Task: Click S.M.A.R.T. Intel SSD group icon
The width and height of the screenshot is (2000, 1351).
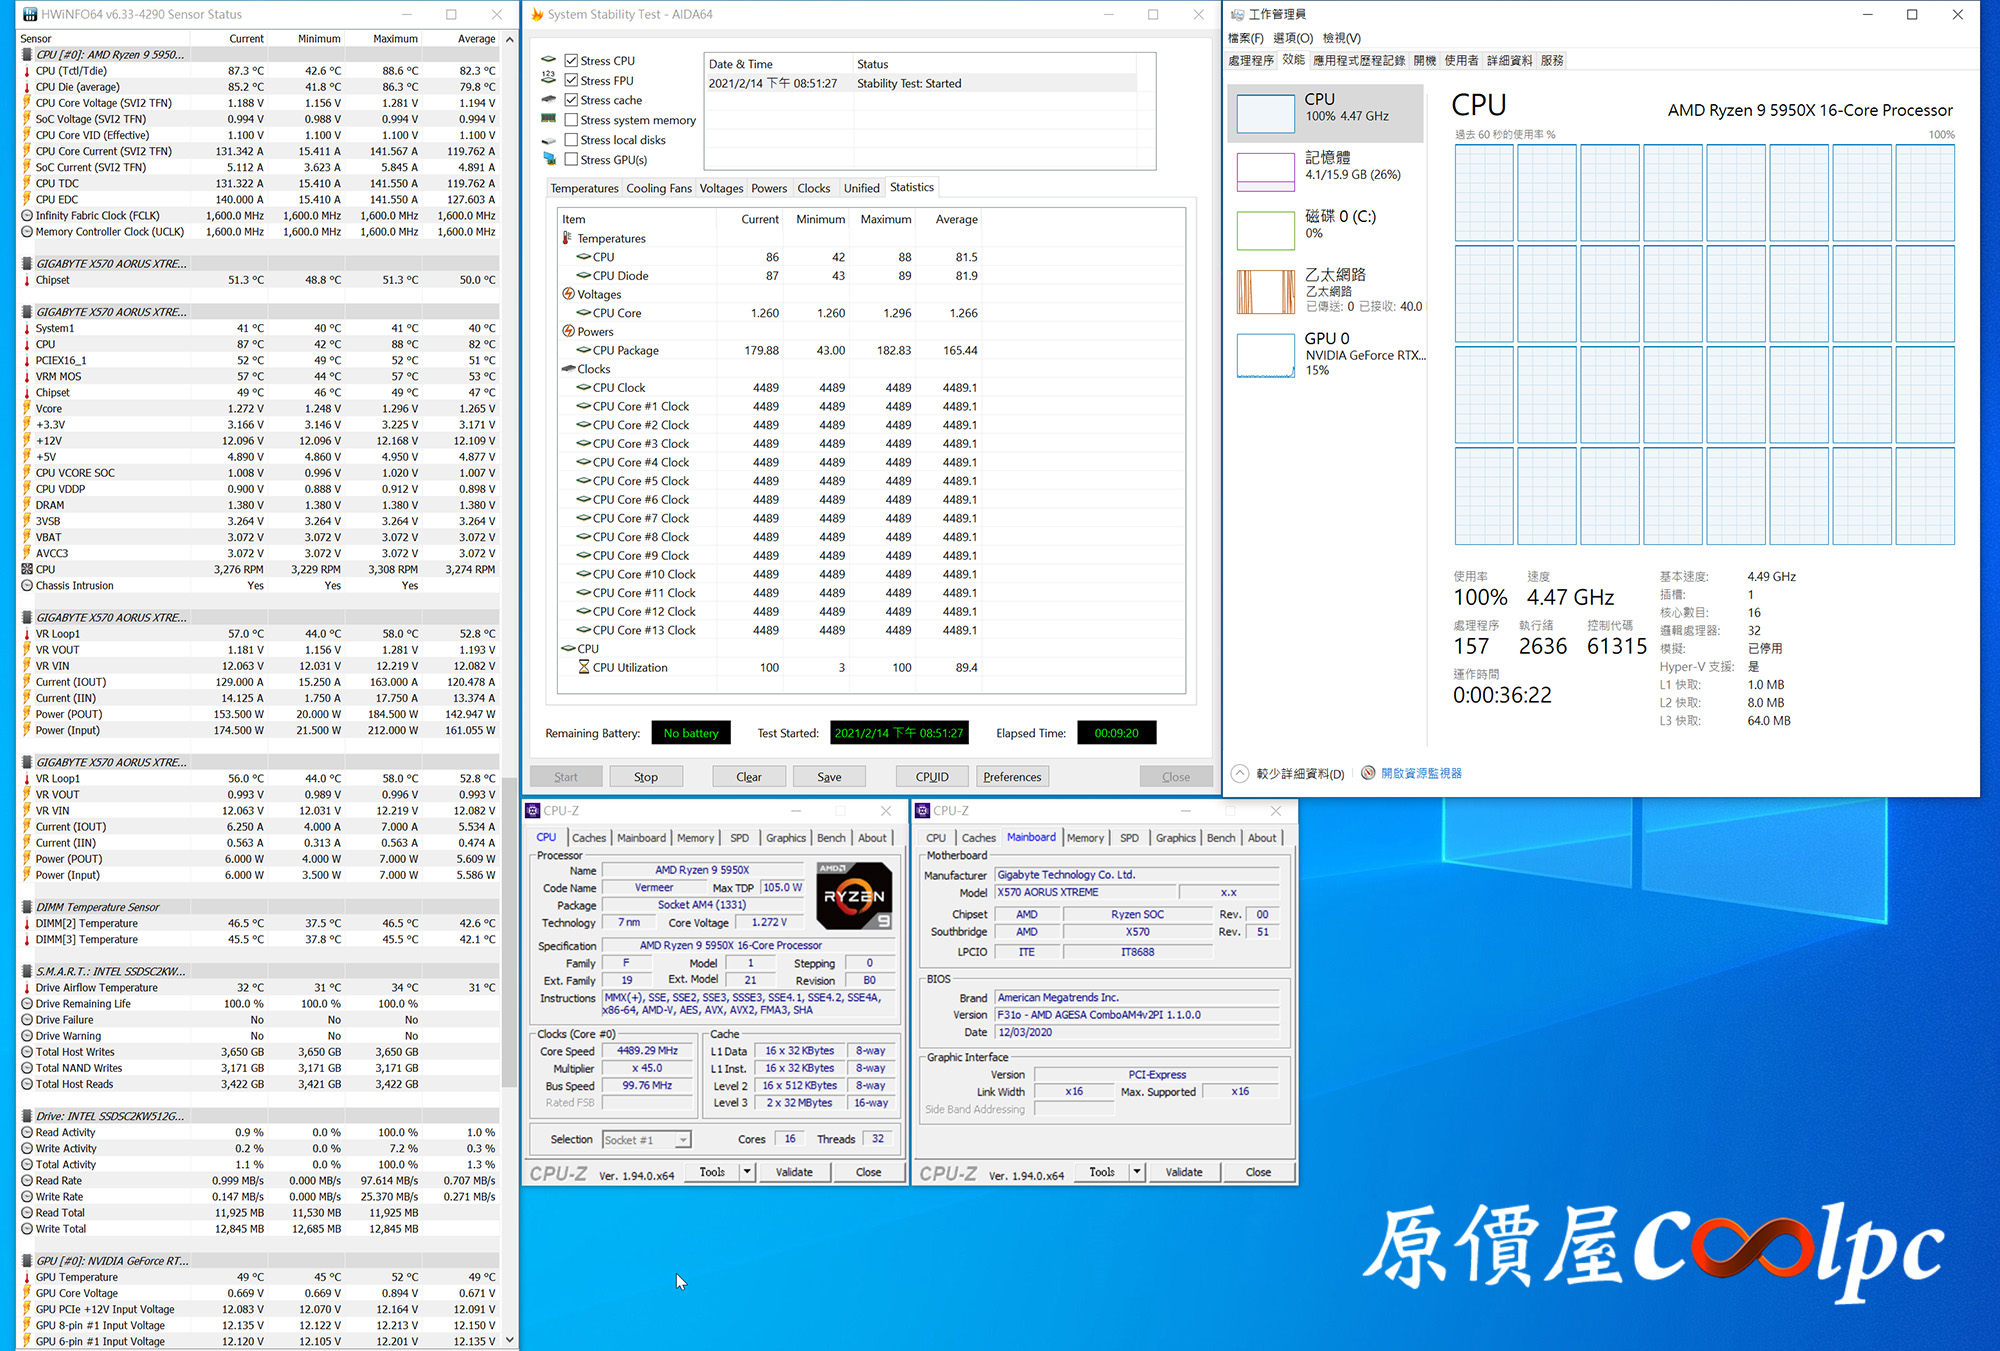Action: point(27,971)
